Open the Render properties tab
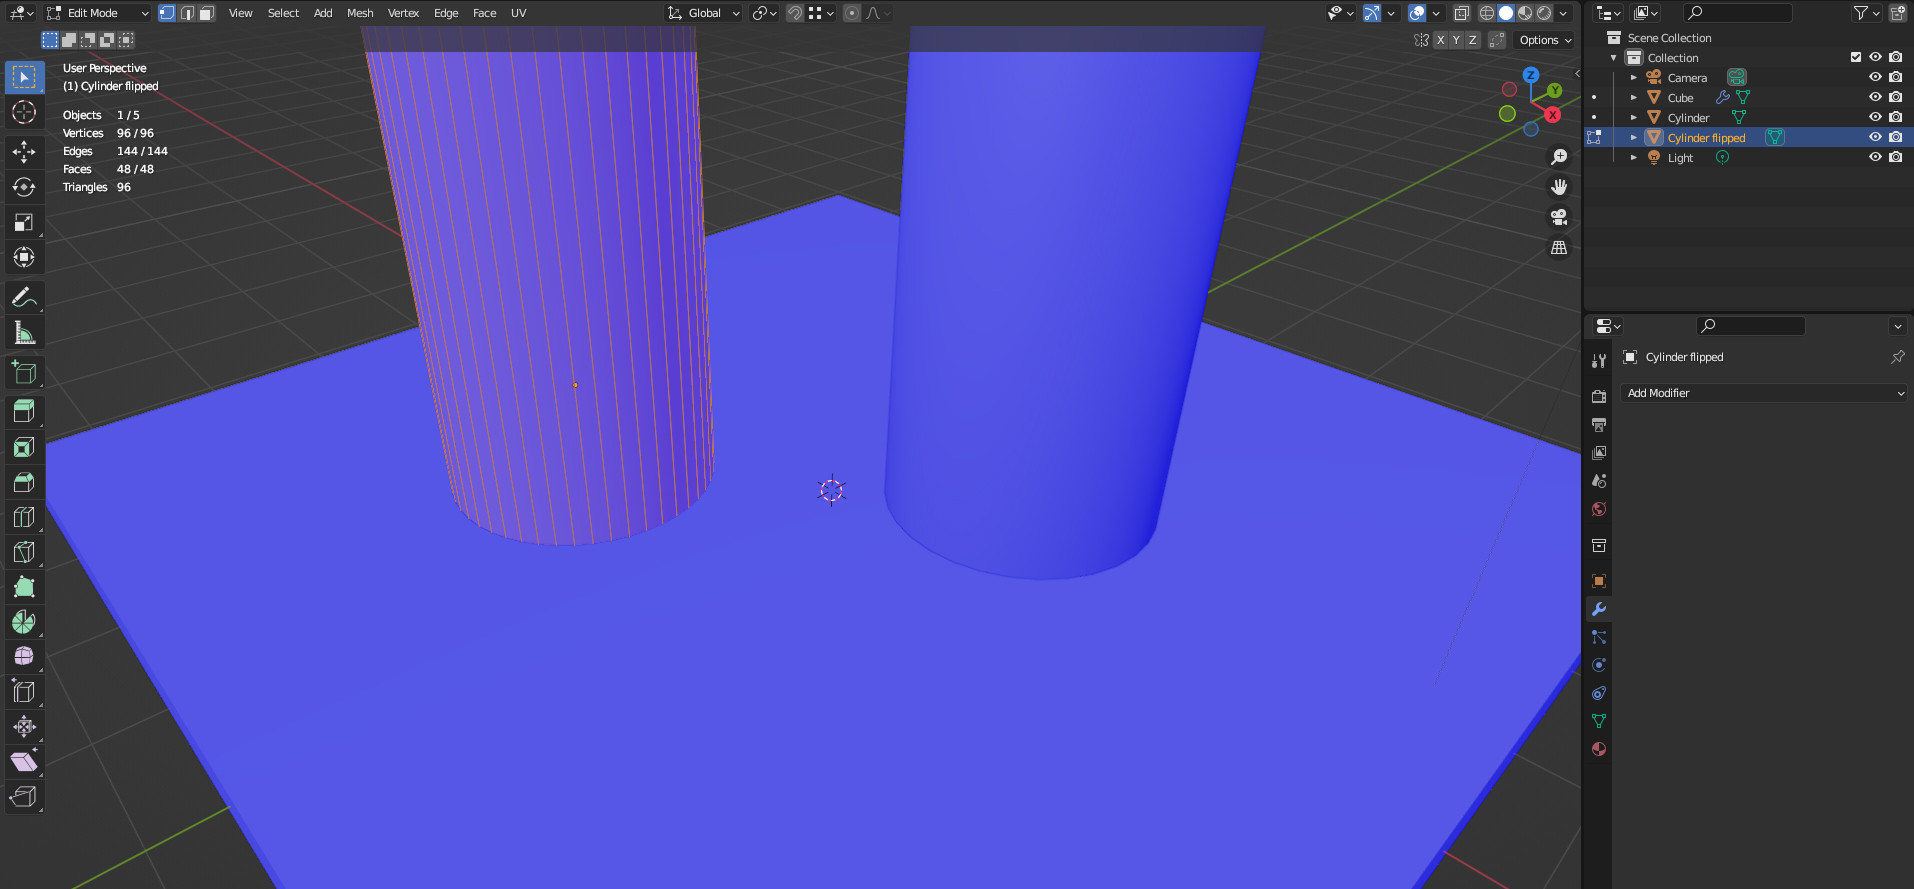 click(x=1598, y=396)
